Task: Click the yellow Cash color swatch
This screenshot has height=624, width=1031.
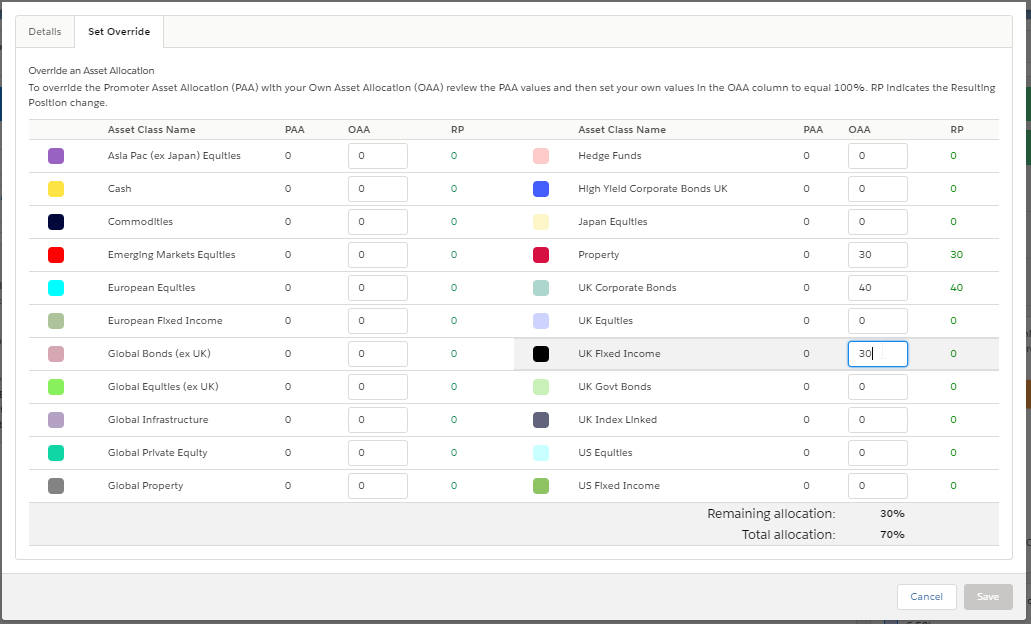Action: click(56, 189)
